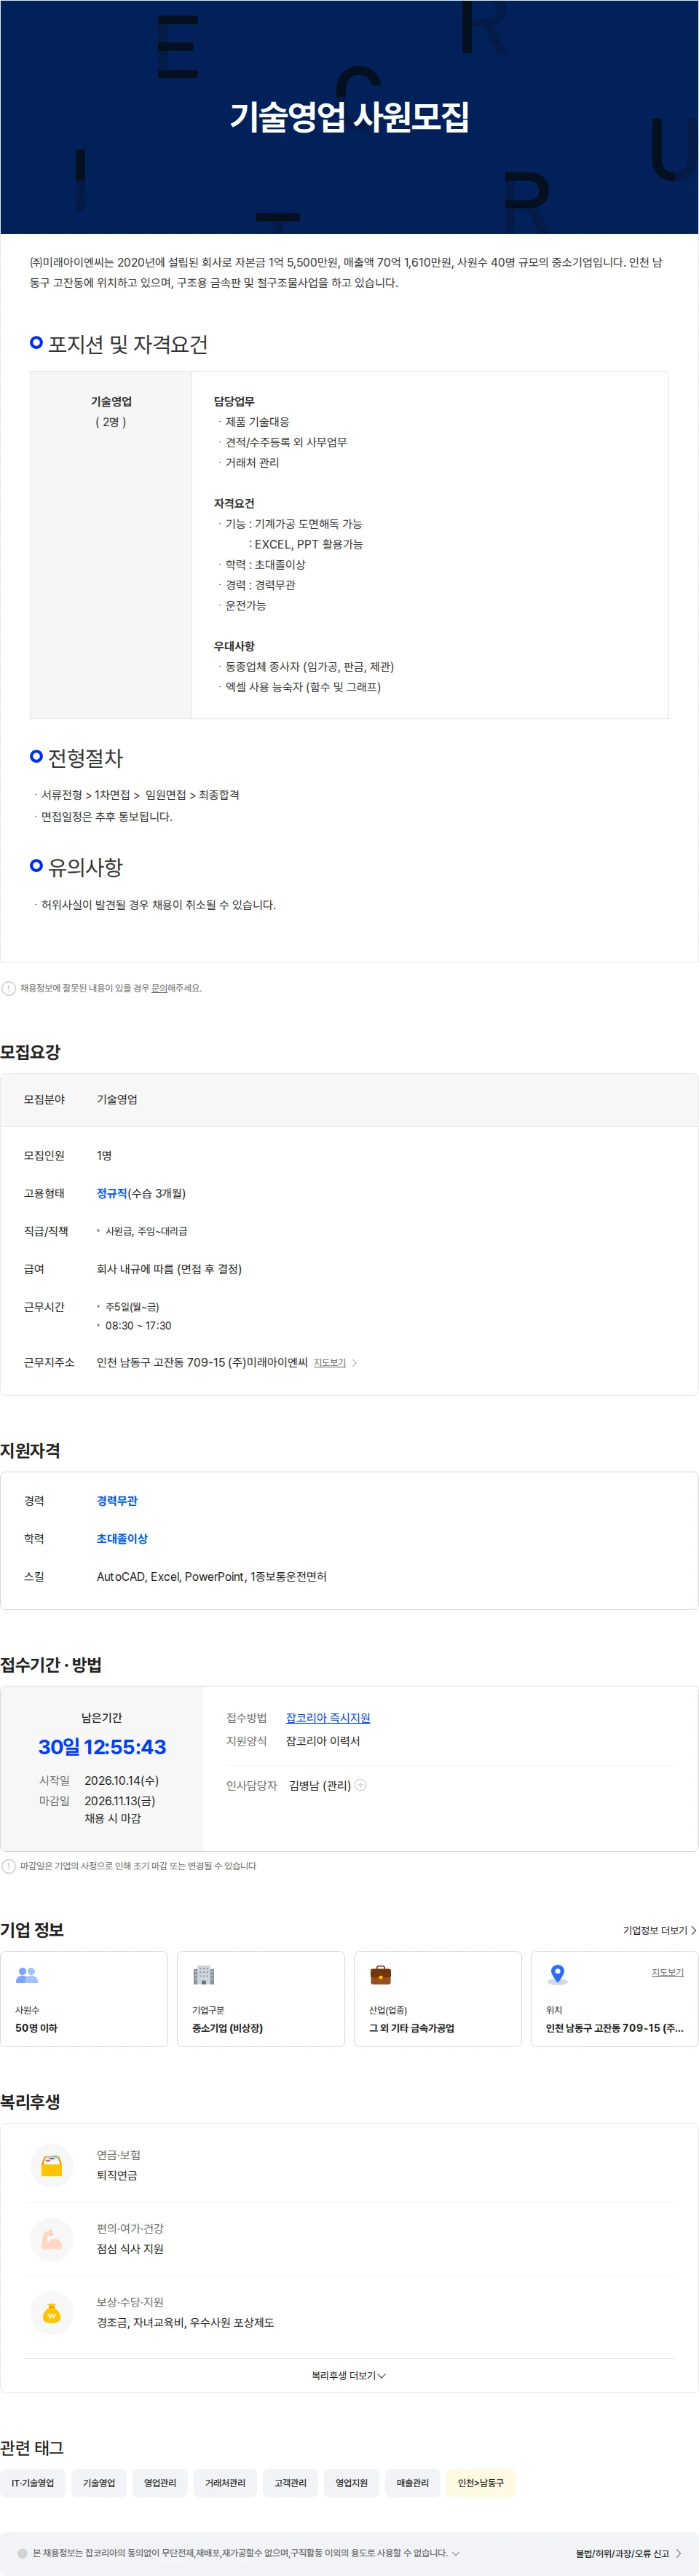Click the location pin icon in 위치 card
Viewport: 699px width, 2576px height.
pyautogui.click(x=558, y=1975)
